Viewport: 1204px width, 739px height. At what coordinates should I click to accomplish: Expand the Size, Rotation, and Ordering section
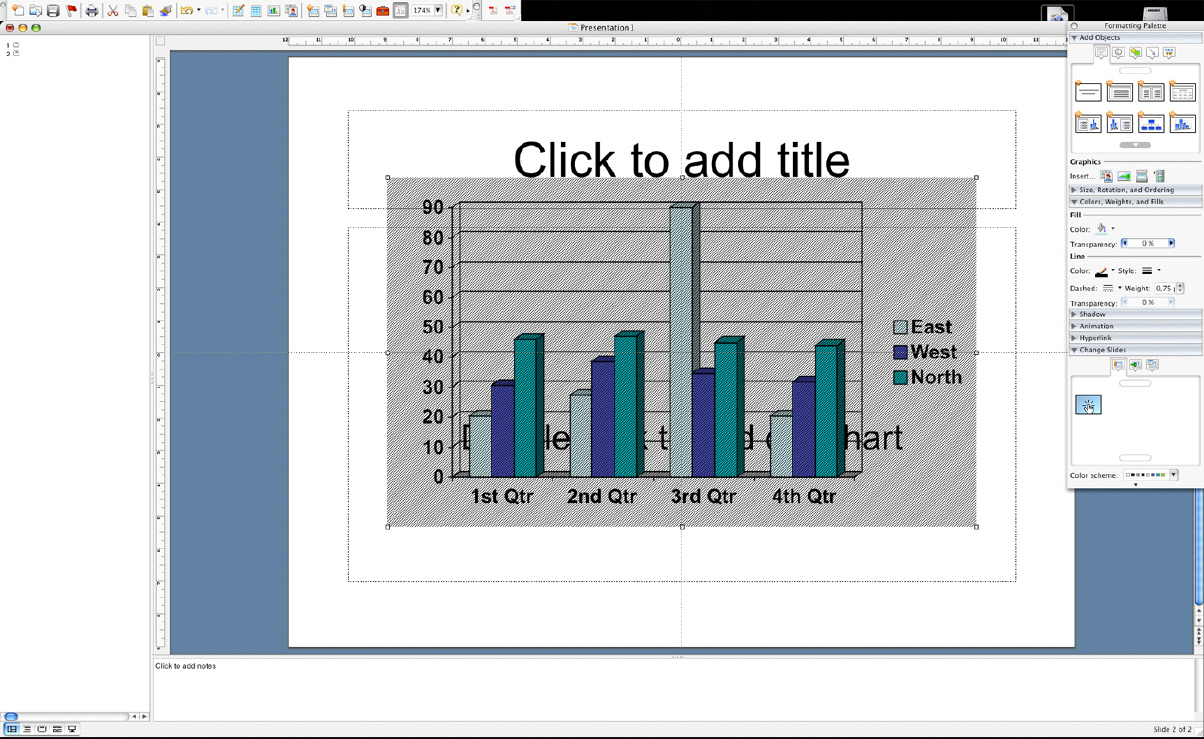coord(1075,190)
